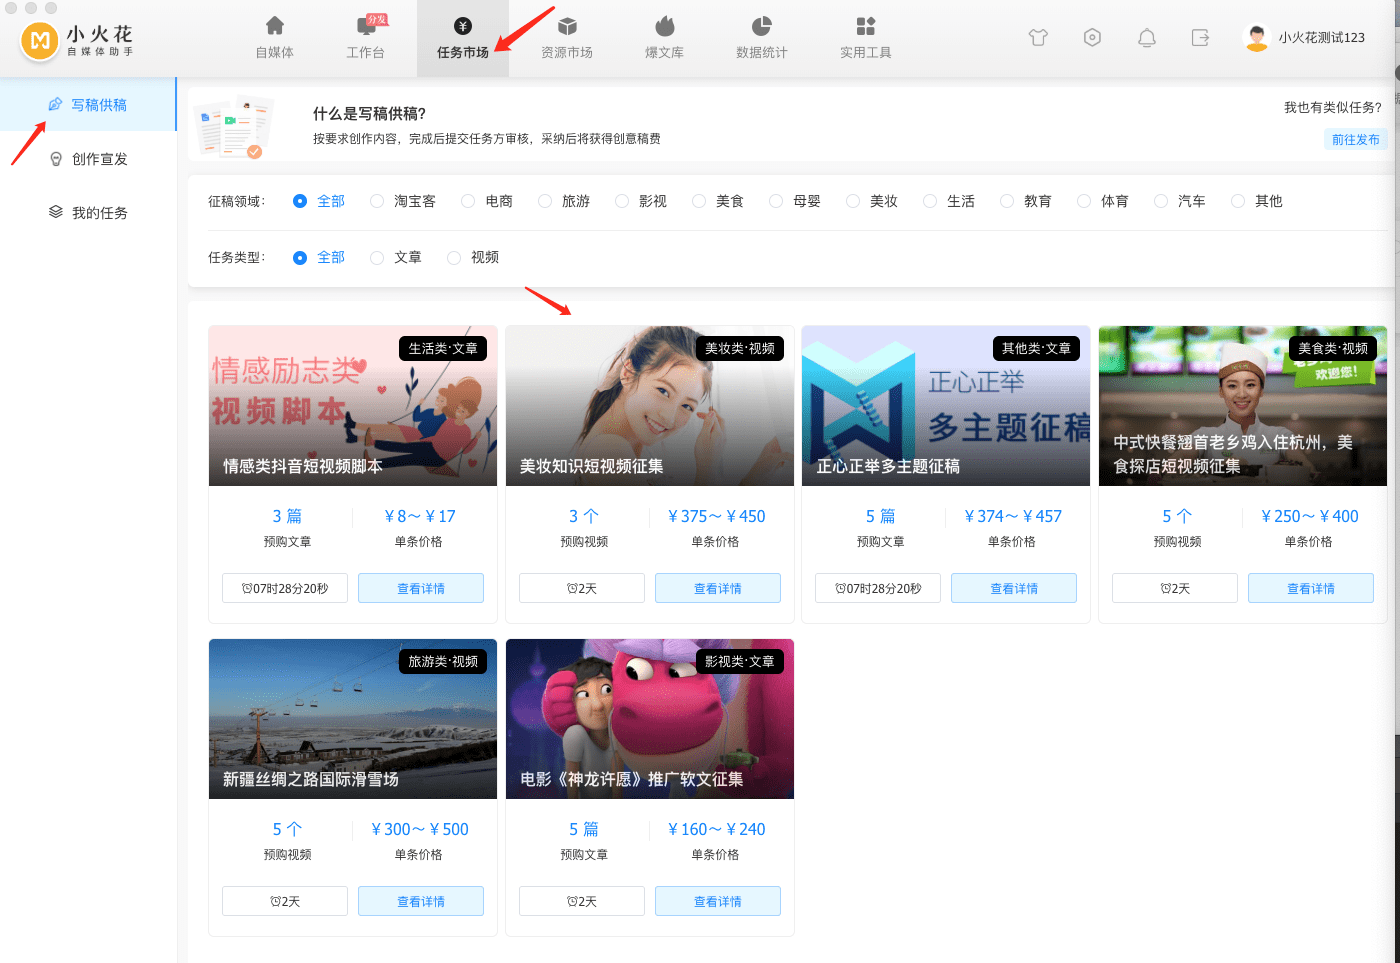Open the 自媒体 home section
This screenshot has width=1400, height=963.
pos(275,38)
